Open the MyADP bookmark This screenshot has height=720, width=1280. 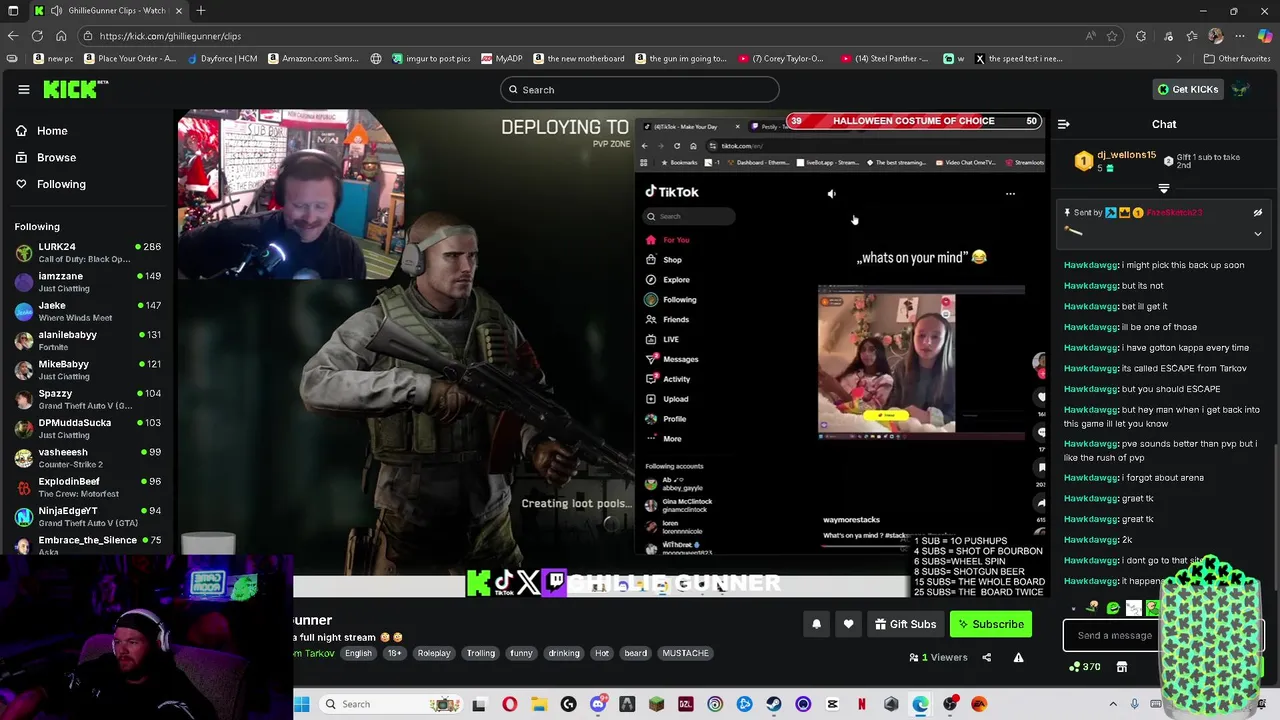(x=502, y=58)
